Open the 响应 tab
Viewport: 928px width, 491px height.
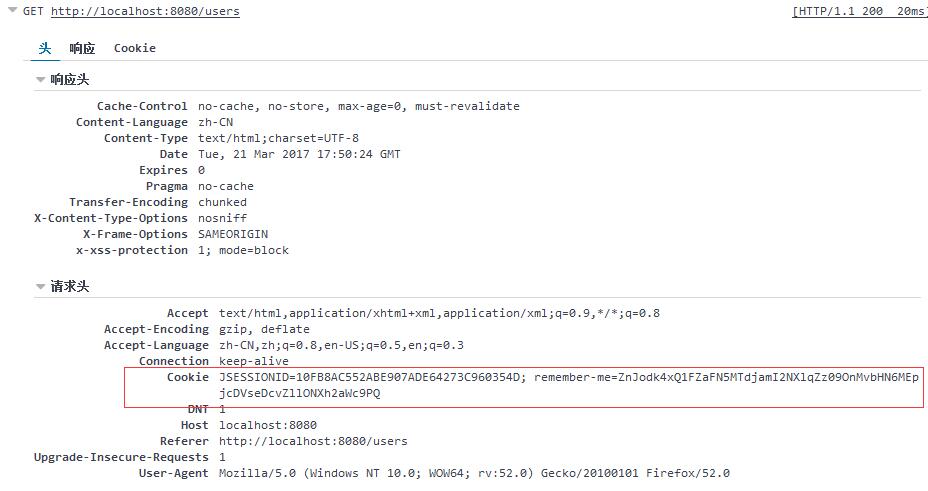(x=82, y=48)
